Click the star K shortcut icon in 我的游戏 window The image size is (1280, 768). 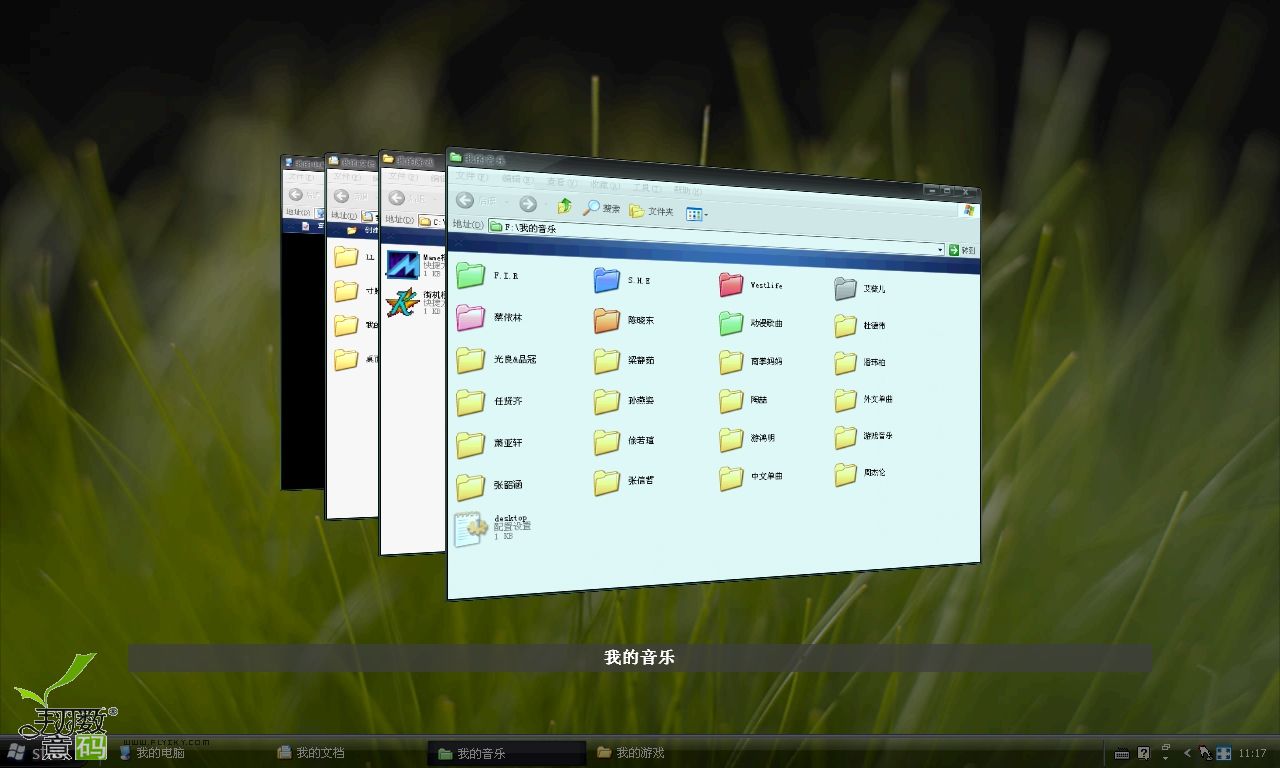[x=403, y=302]
